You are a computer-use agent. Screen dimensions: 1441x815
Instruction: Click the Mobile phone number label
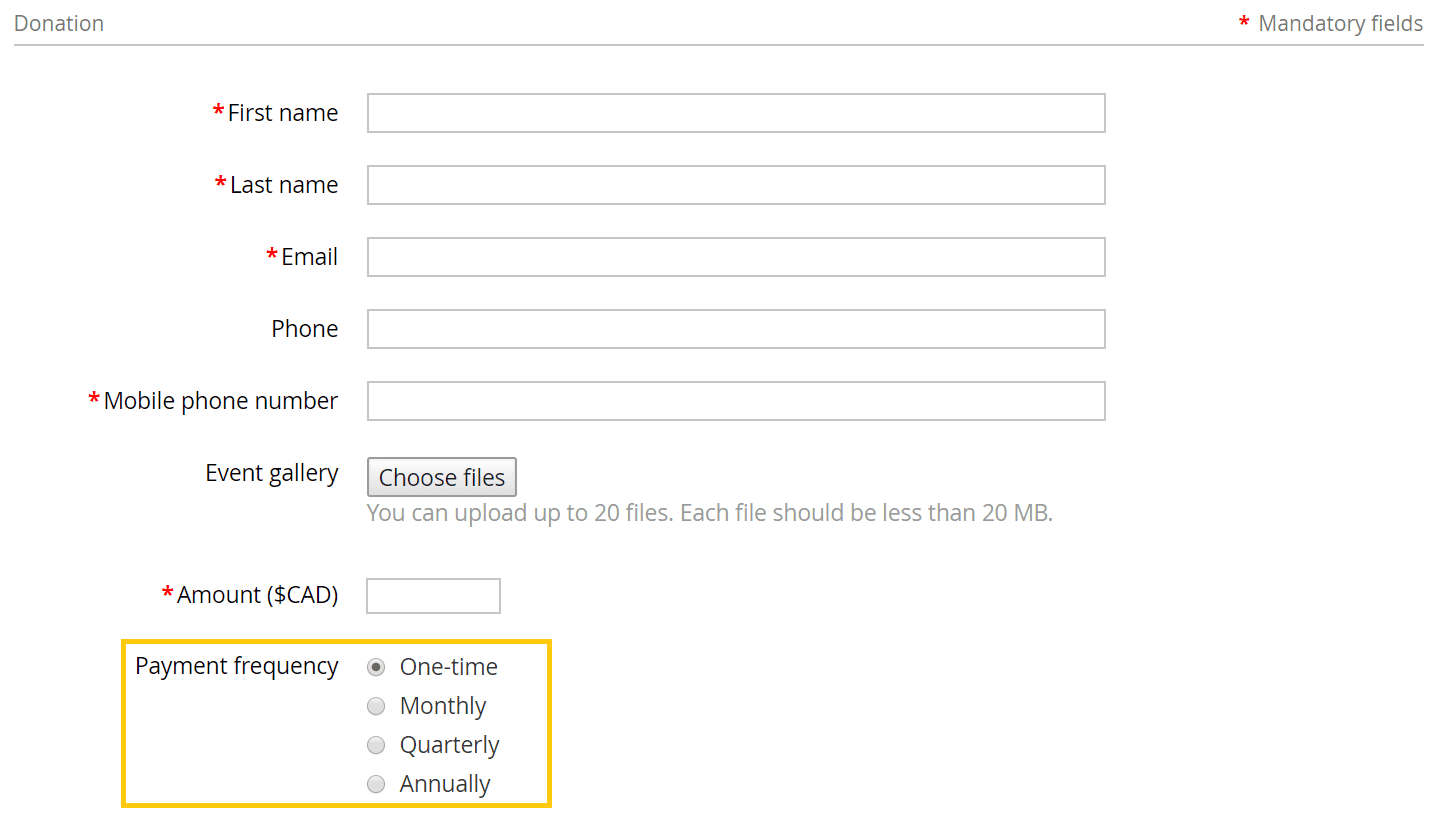coord(220,400)
